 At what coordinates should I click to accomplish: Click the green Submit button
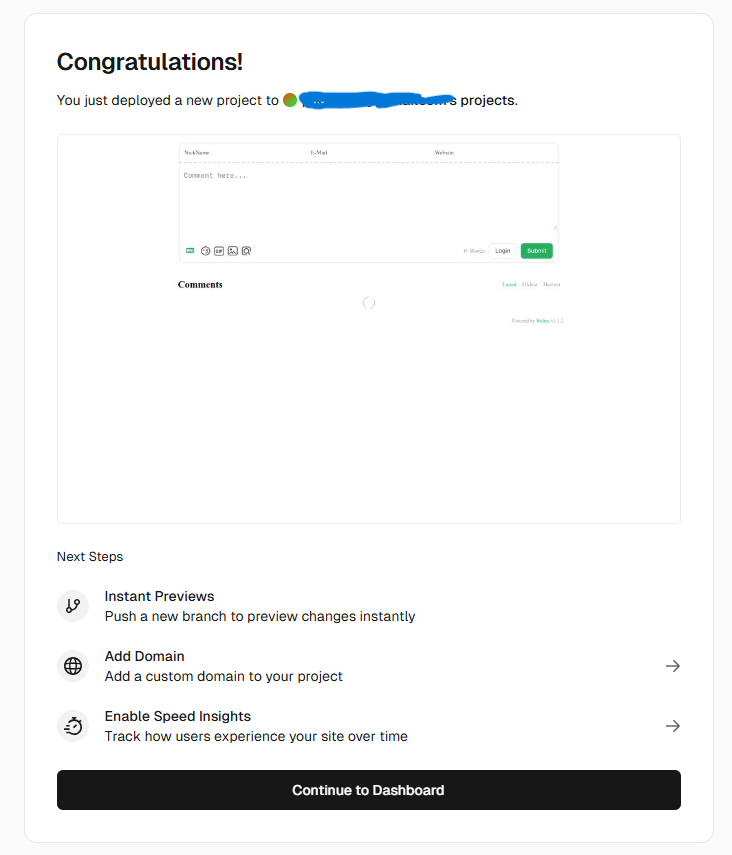pyautogui.click(x=537, y=251)
